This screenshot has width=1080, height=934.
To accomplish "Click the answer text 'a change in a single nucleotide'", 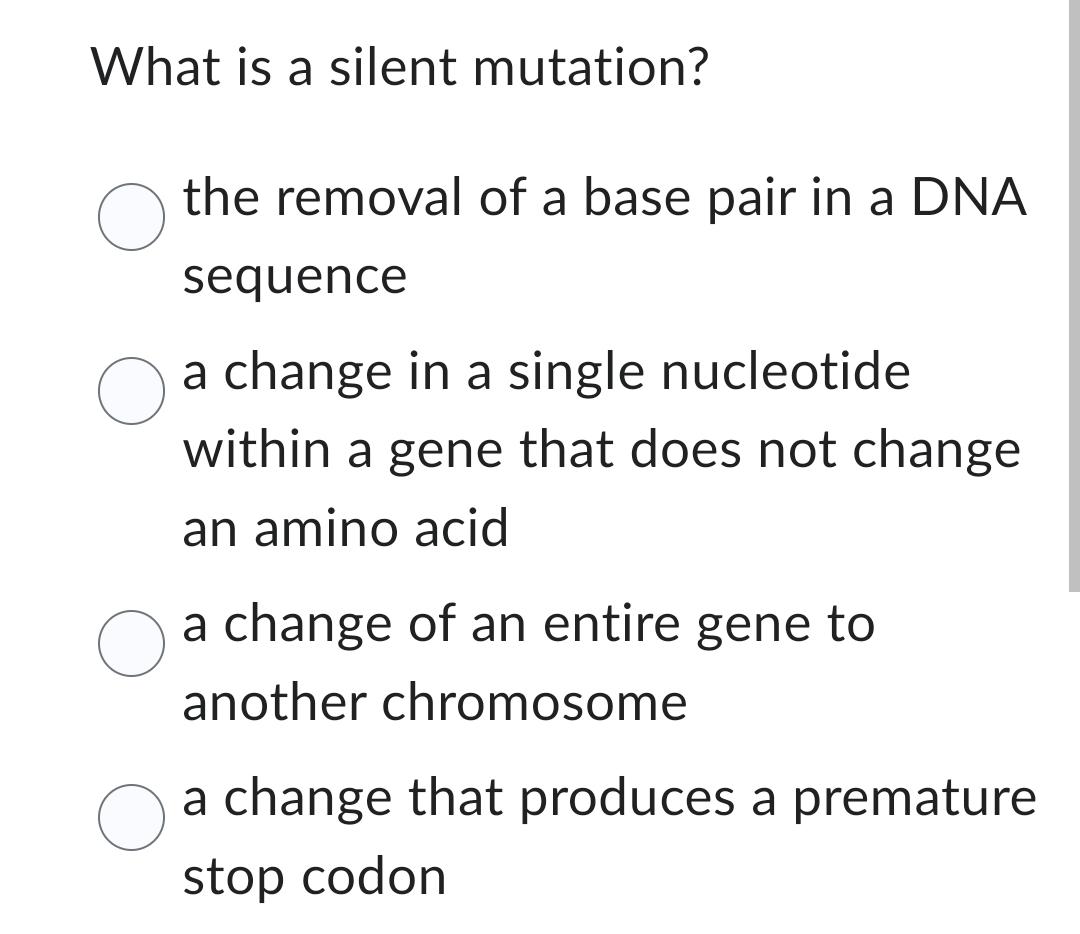I will (x=546, y=371).
